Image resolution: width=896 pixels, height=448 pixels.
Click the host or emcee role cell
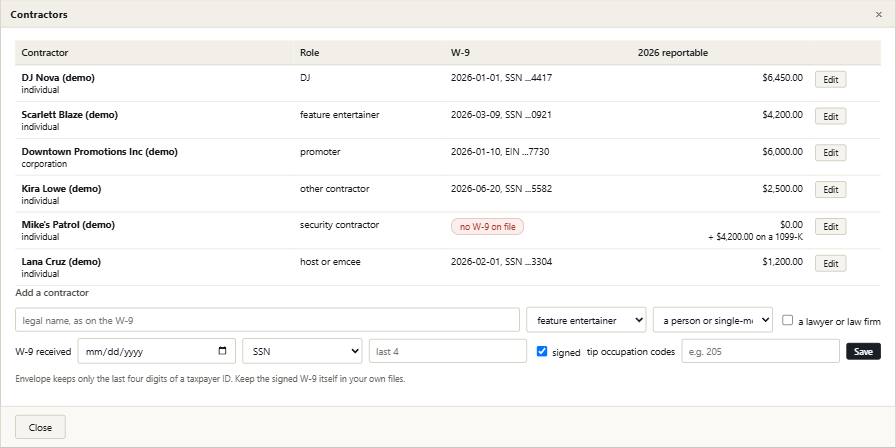click(330, 262)
